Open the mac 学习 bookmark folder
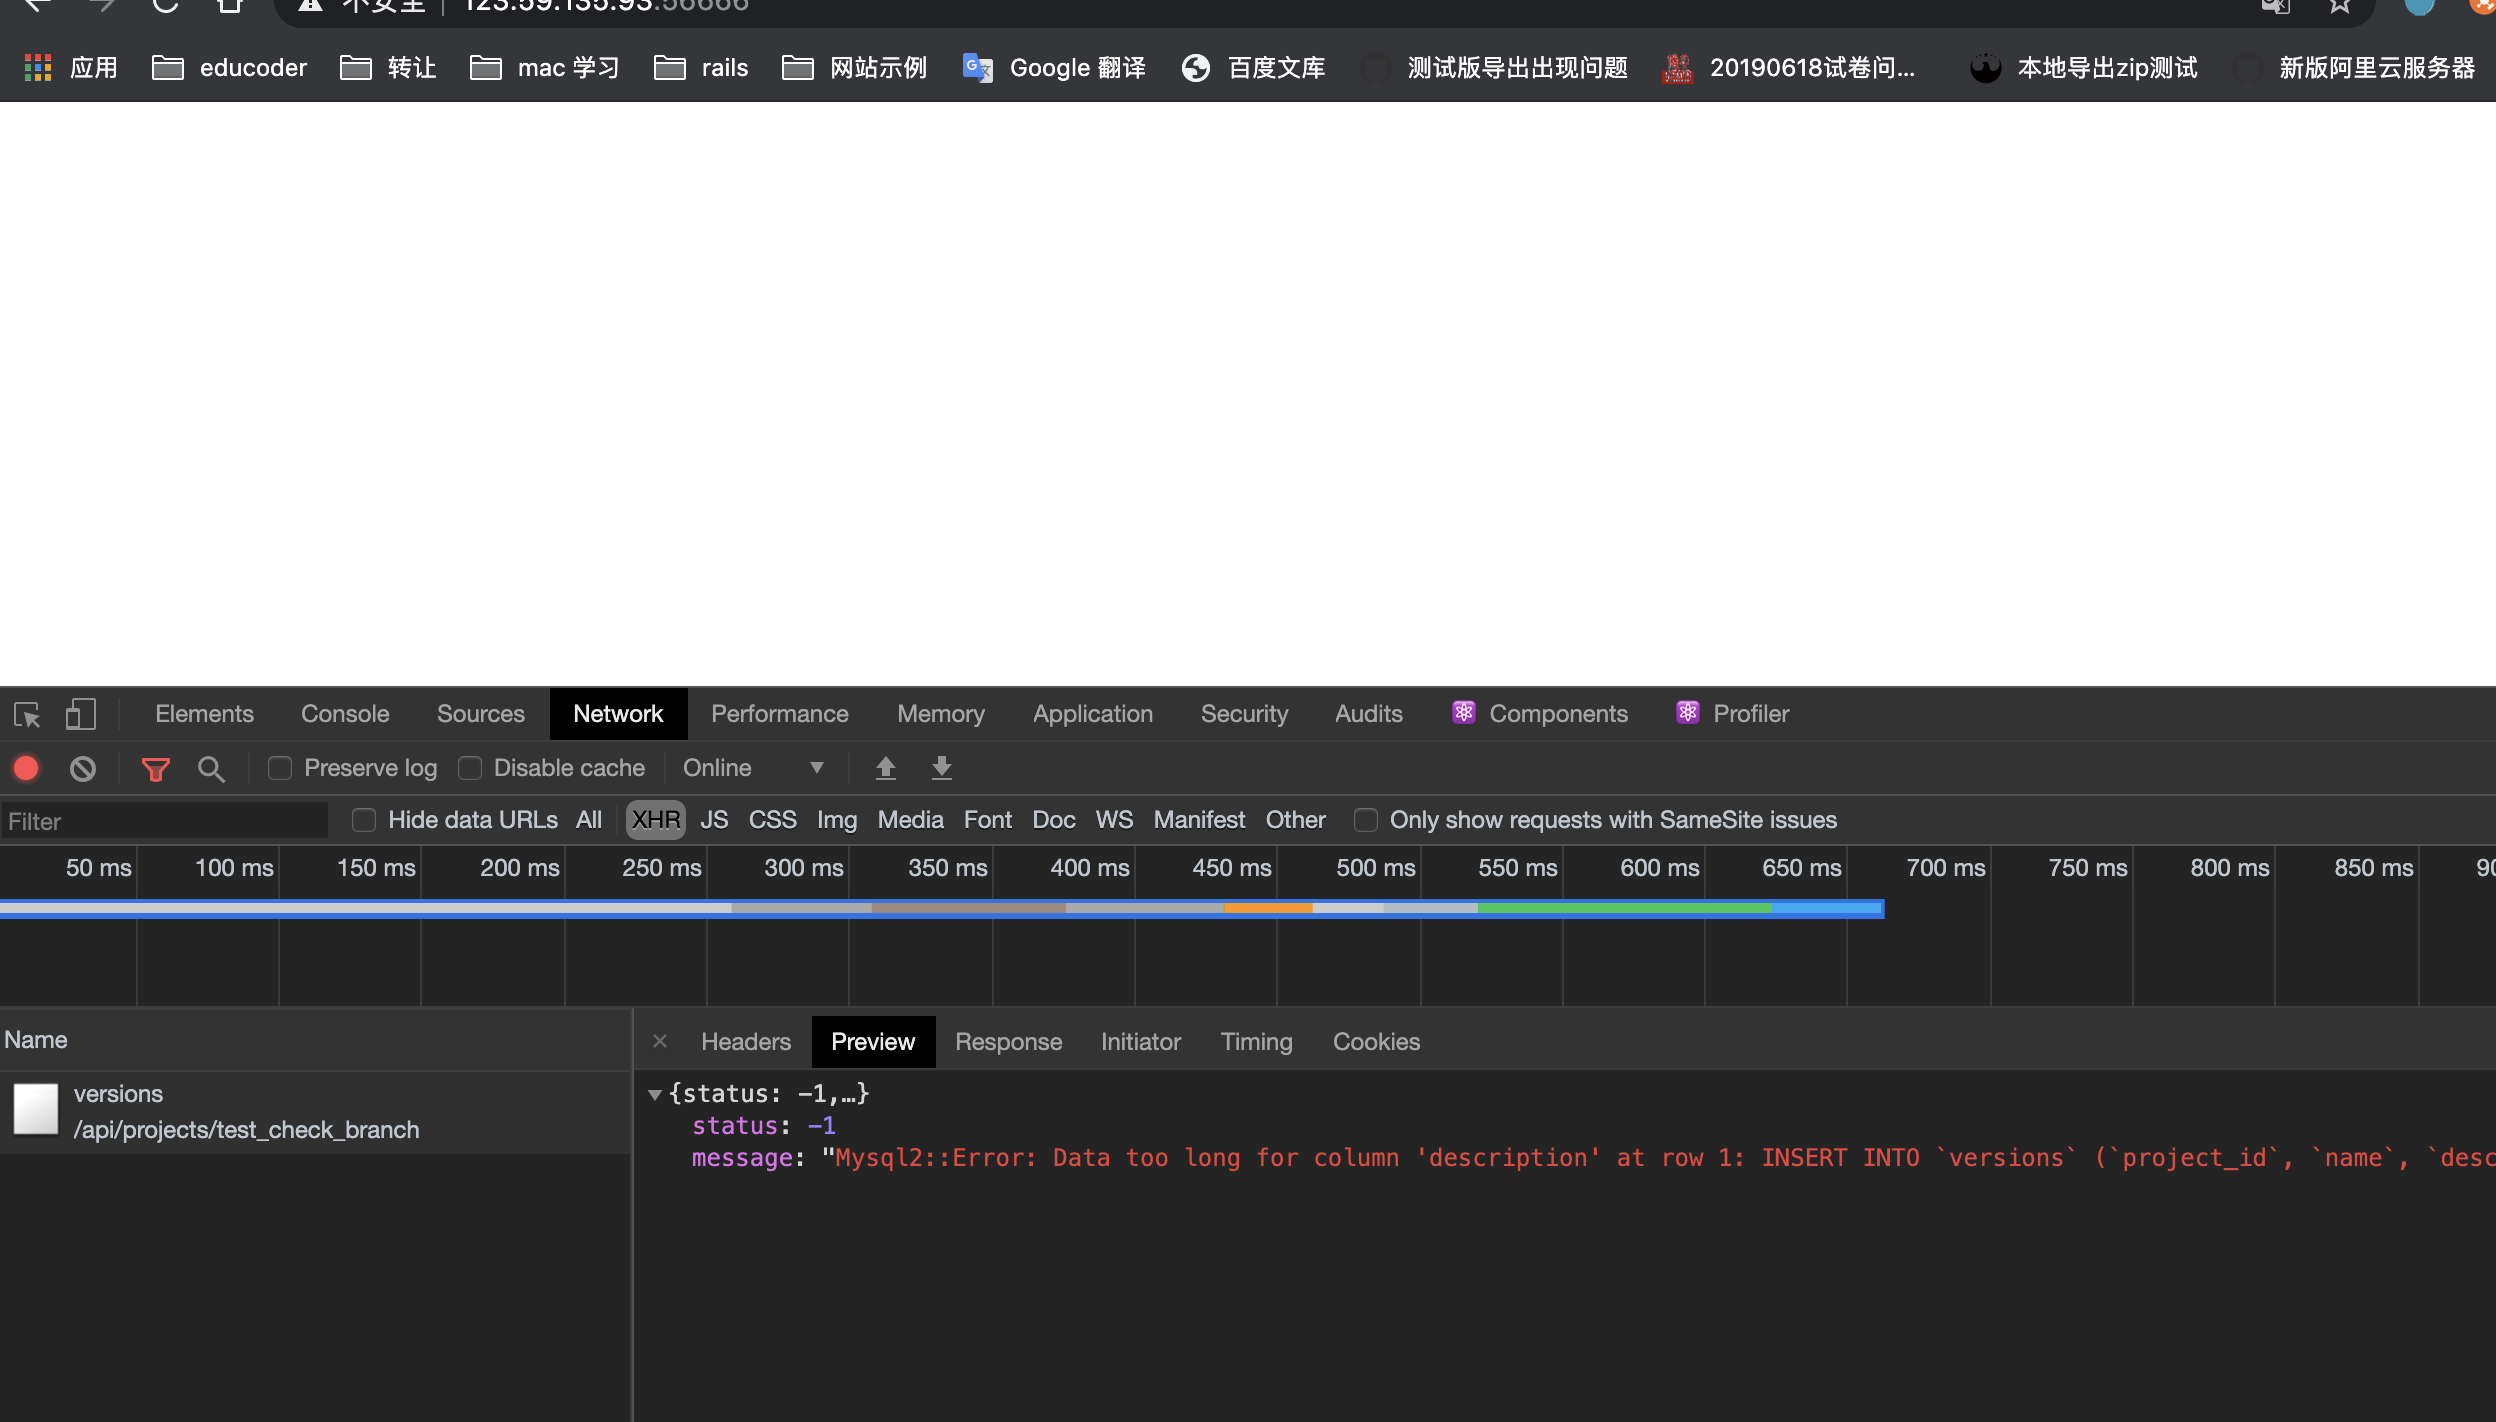Viewport: 2496px width, 1422px height. coord(545,67)
